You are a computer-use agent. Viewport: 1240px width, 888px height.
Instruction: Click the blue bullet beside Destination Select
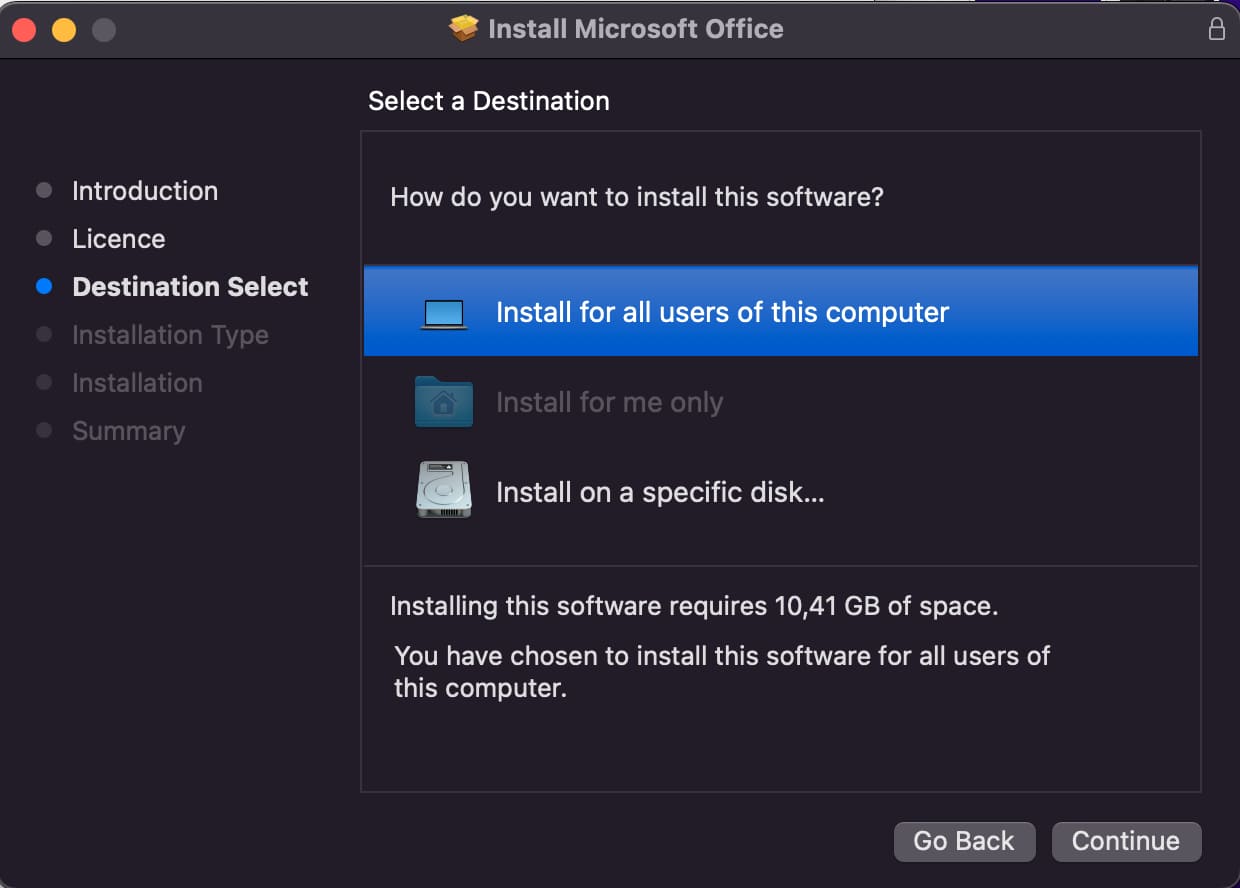[x=43, y=287]
